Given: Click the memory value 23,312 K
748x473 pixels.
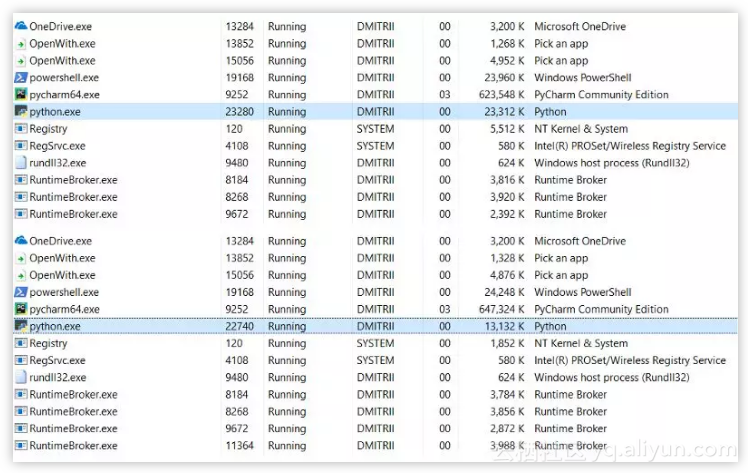Looking at the screenshot, I should [x=504, y=112].
